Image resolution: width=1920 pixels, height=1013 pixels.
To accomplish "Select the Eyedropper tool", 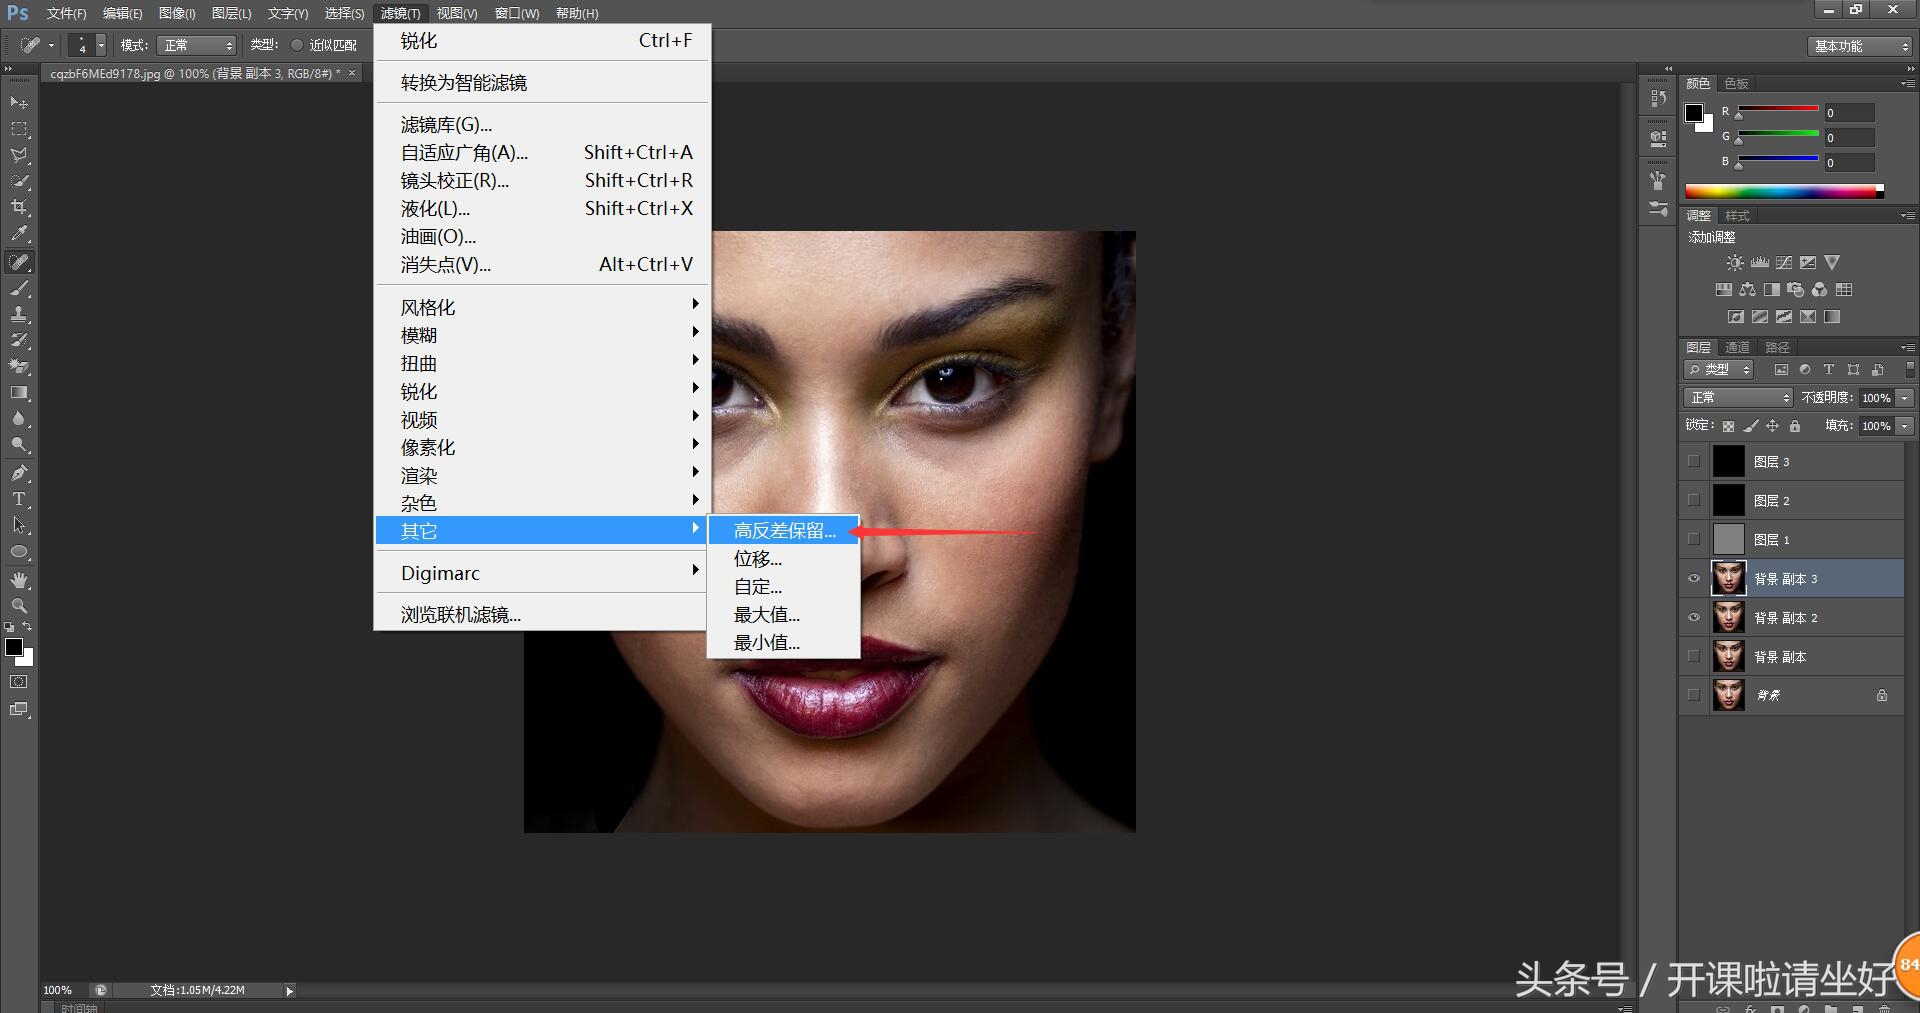I will [x=19, y=234].
